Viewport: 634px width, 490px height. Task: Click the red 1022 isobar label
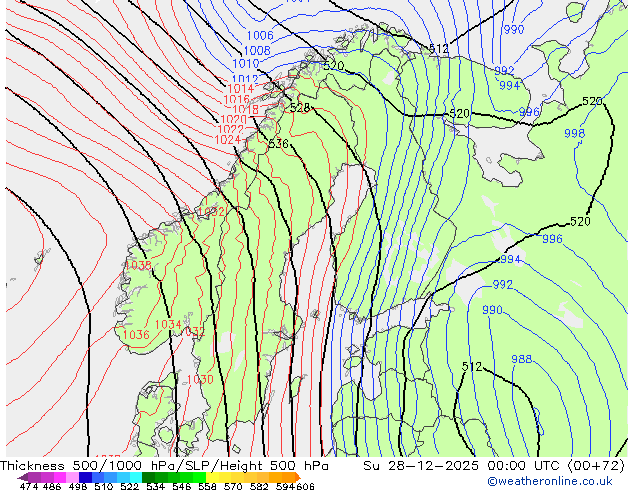230,129
